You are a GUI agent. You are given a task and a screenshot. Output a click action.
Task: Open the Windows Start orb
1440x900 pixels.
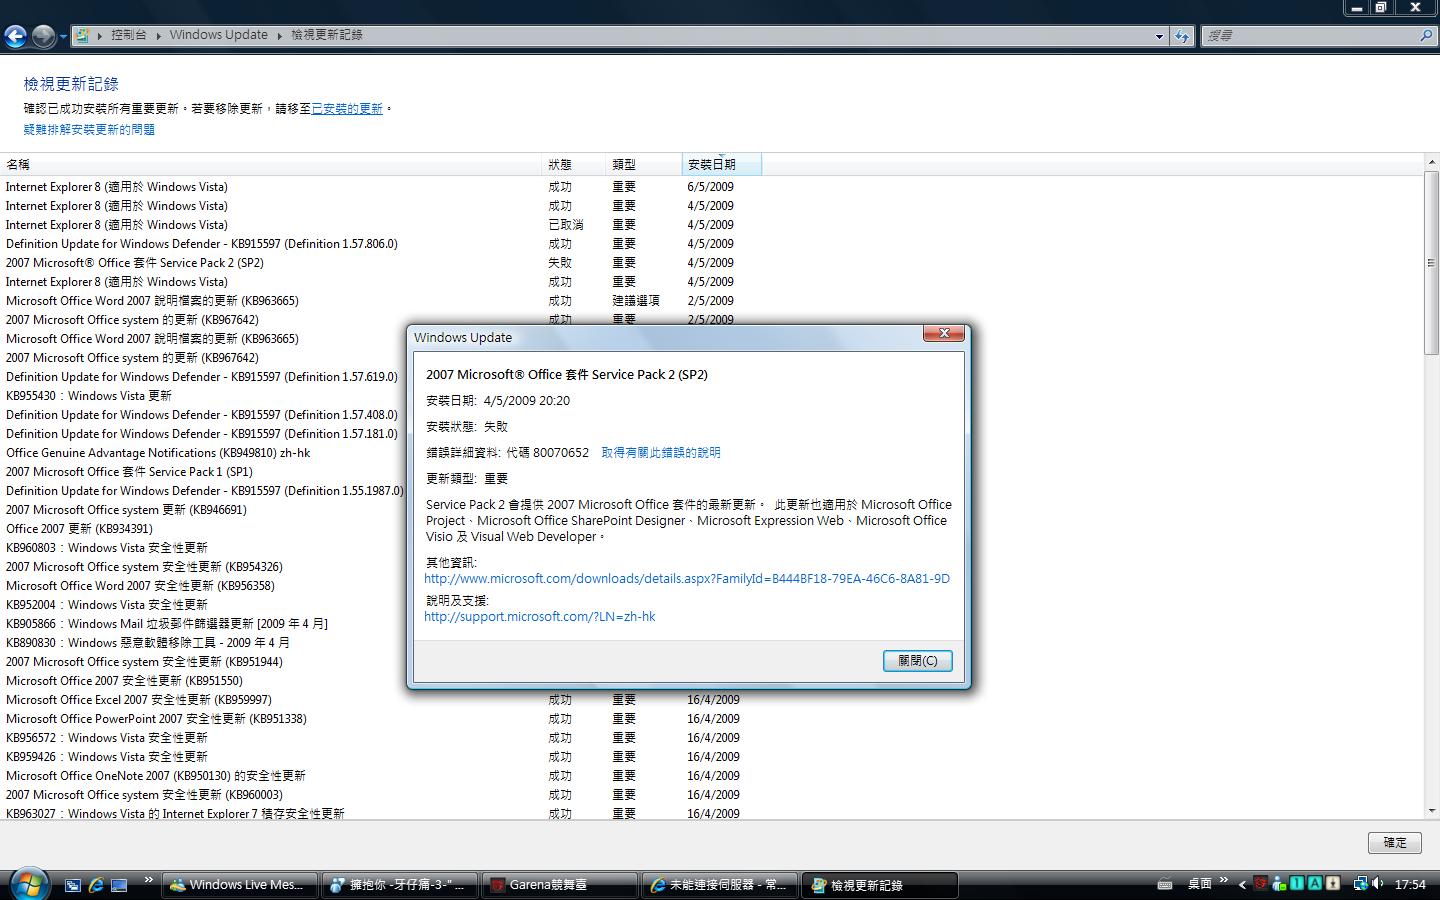[x=29, y=884]
